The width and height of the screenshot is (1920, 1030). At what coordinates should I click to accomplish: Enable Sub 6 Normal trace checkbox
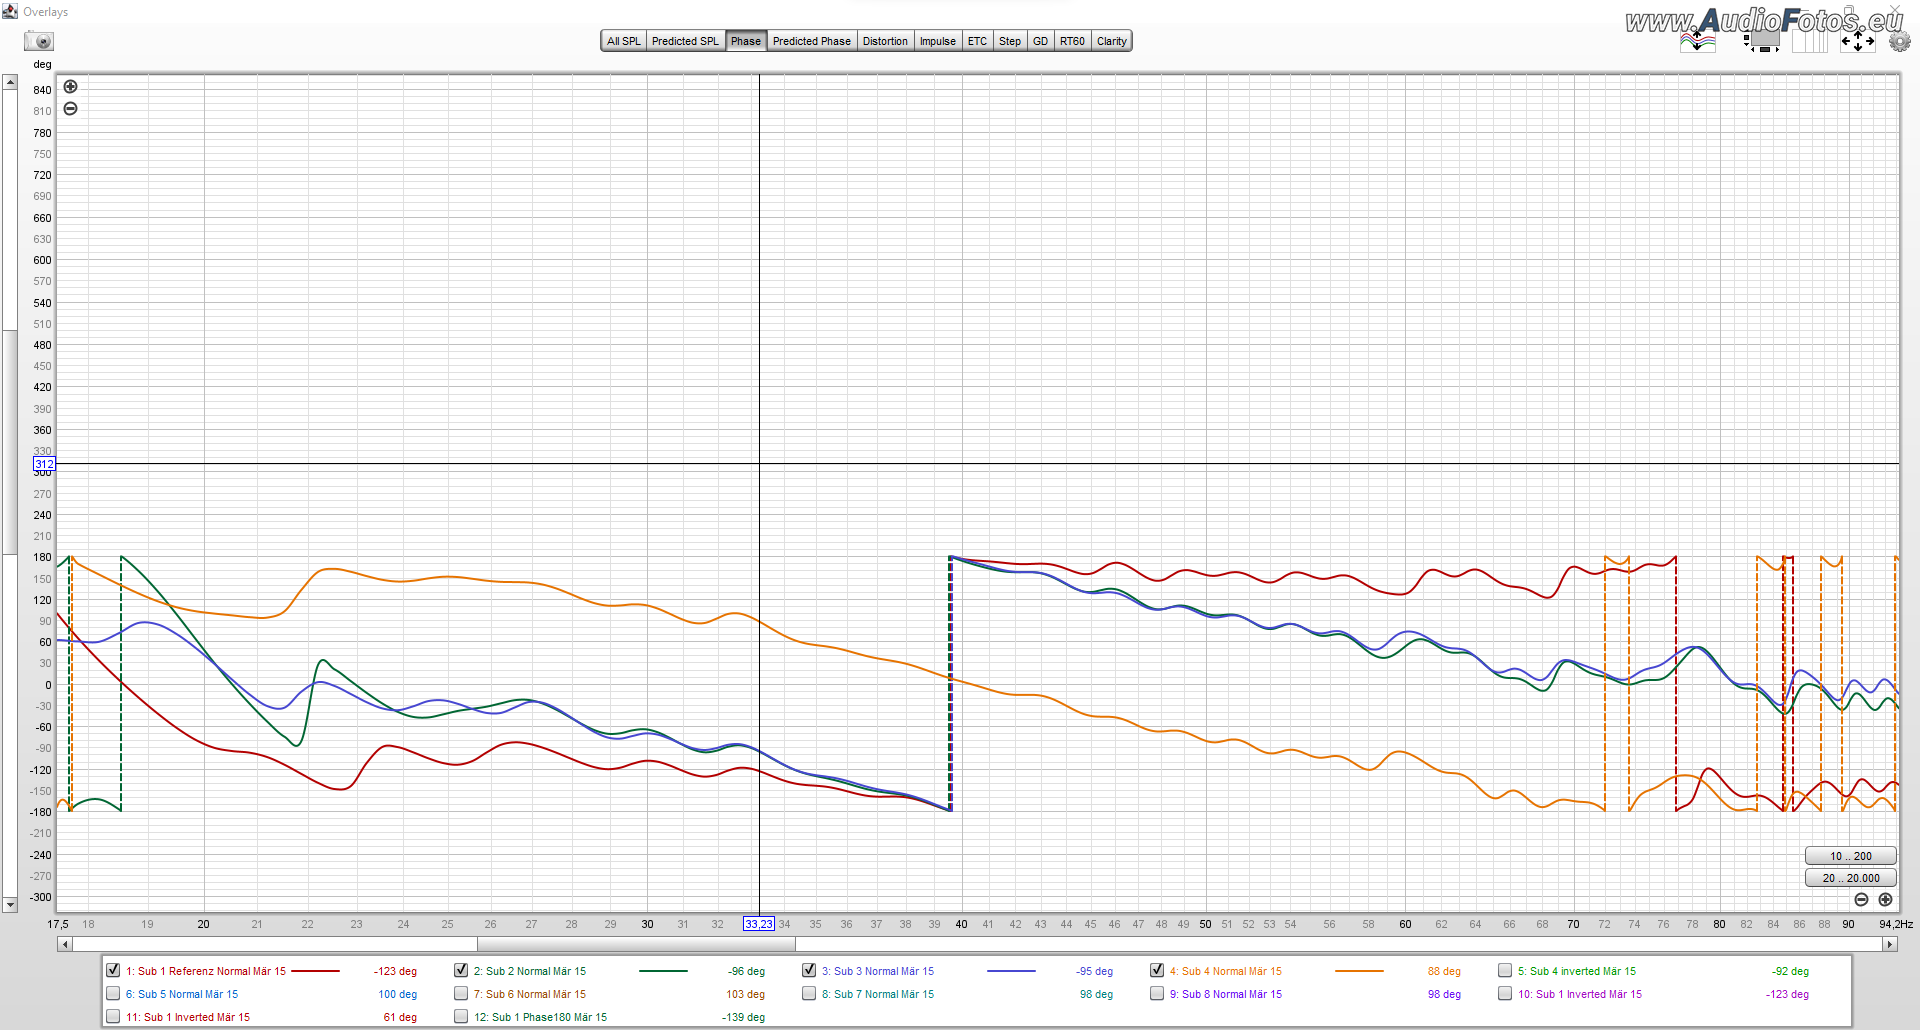point(461,993)
